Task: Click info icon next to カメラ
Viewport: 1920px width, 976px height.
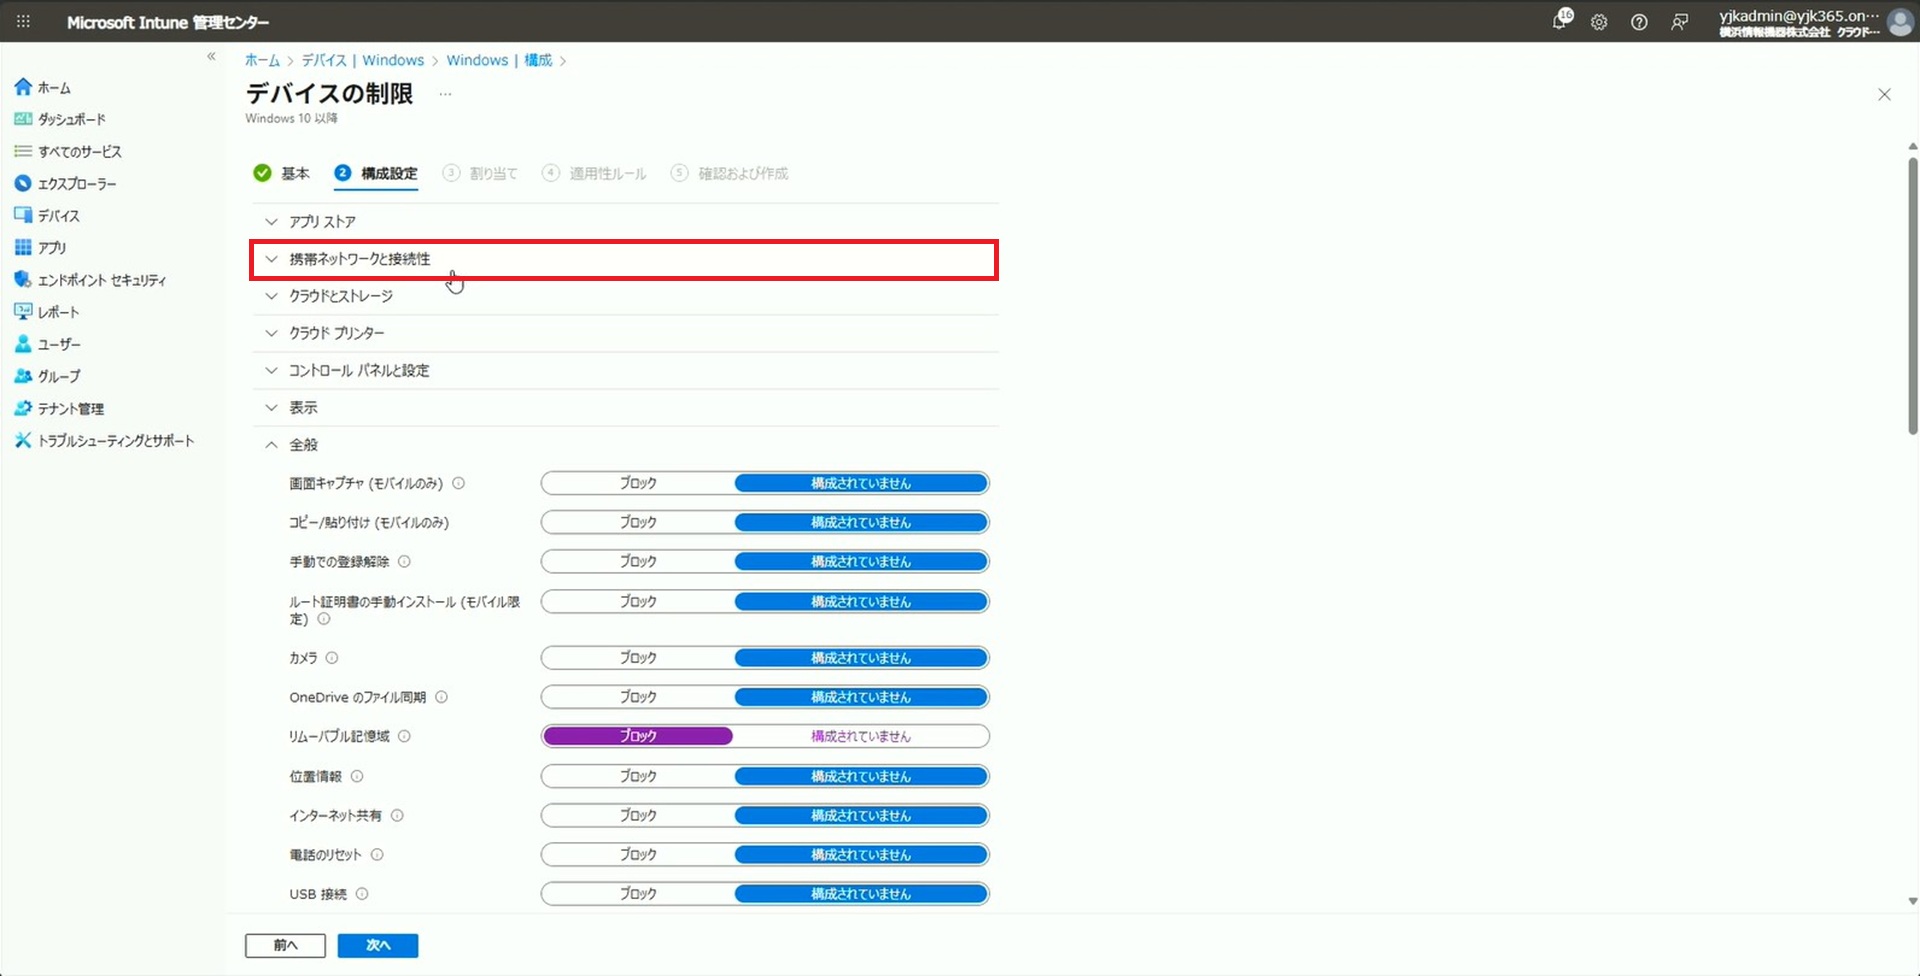Action: pyautogui.click(x=332, y=658)
